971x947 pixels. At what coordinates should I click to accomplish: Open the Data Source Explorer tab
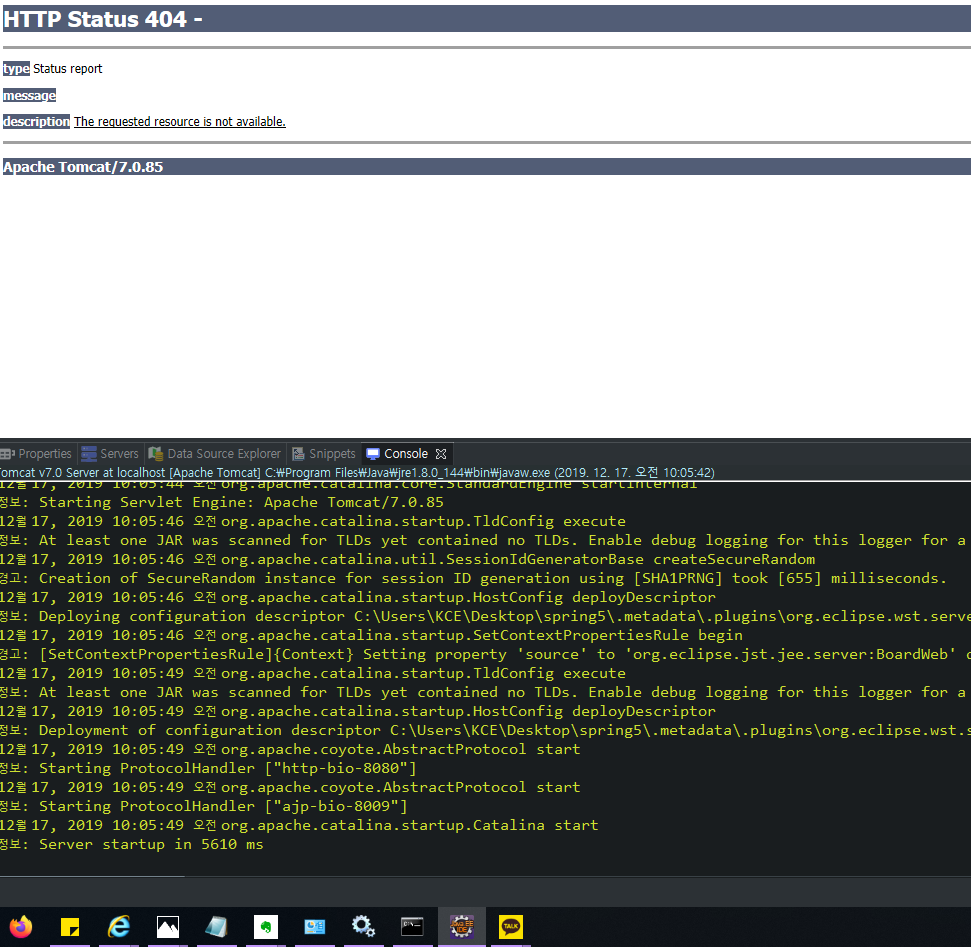pyautogui.click(x=215, y=453)
